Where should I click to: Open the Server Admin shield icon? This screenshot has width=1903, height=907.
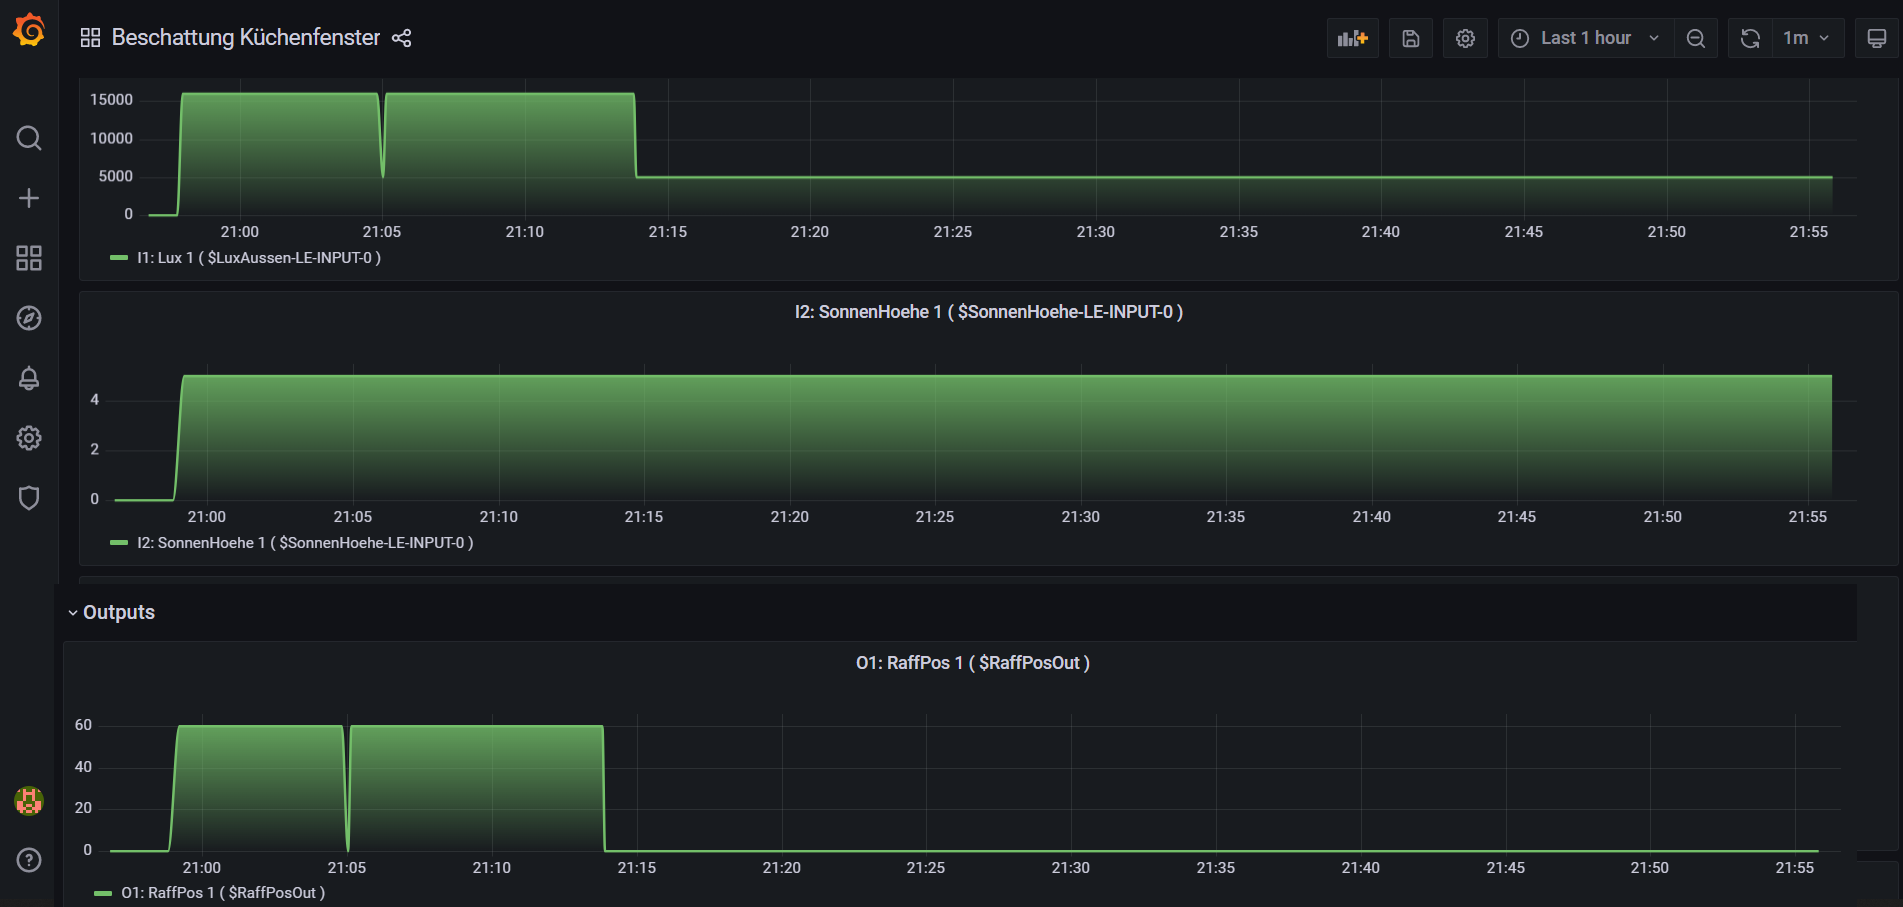[x=29, y=498]
